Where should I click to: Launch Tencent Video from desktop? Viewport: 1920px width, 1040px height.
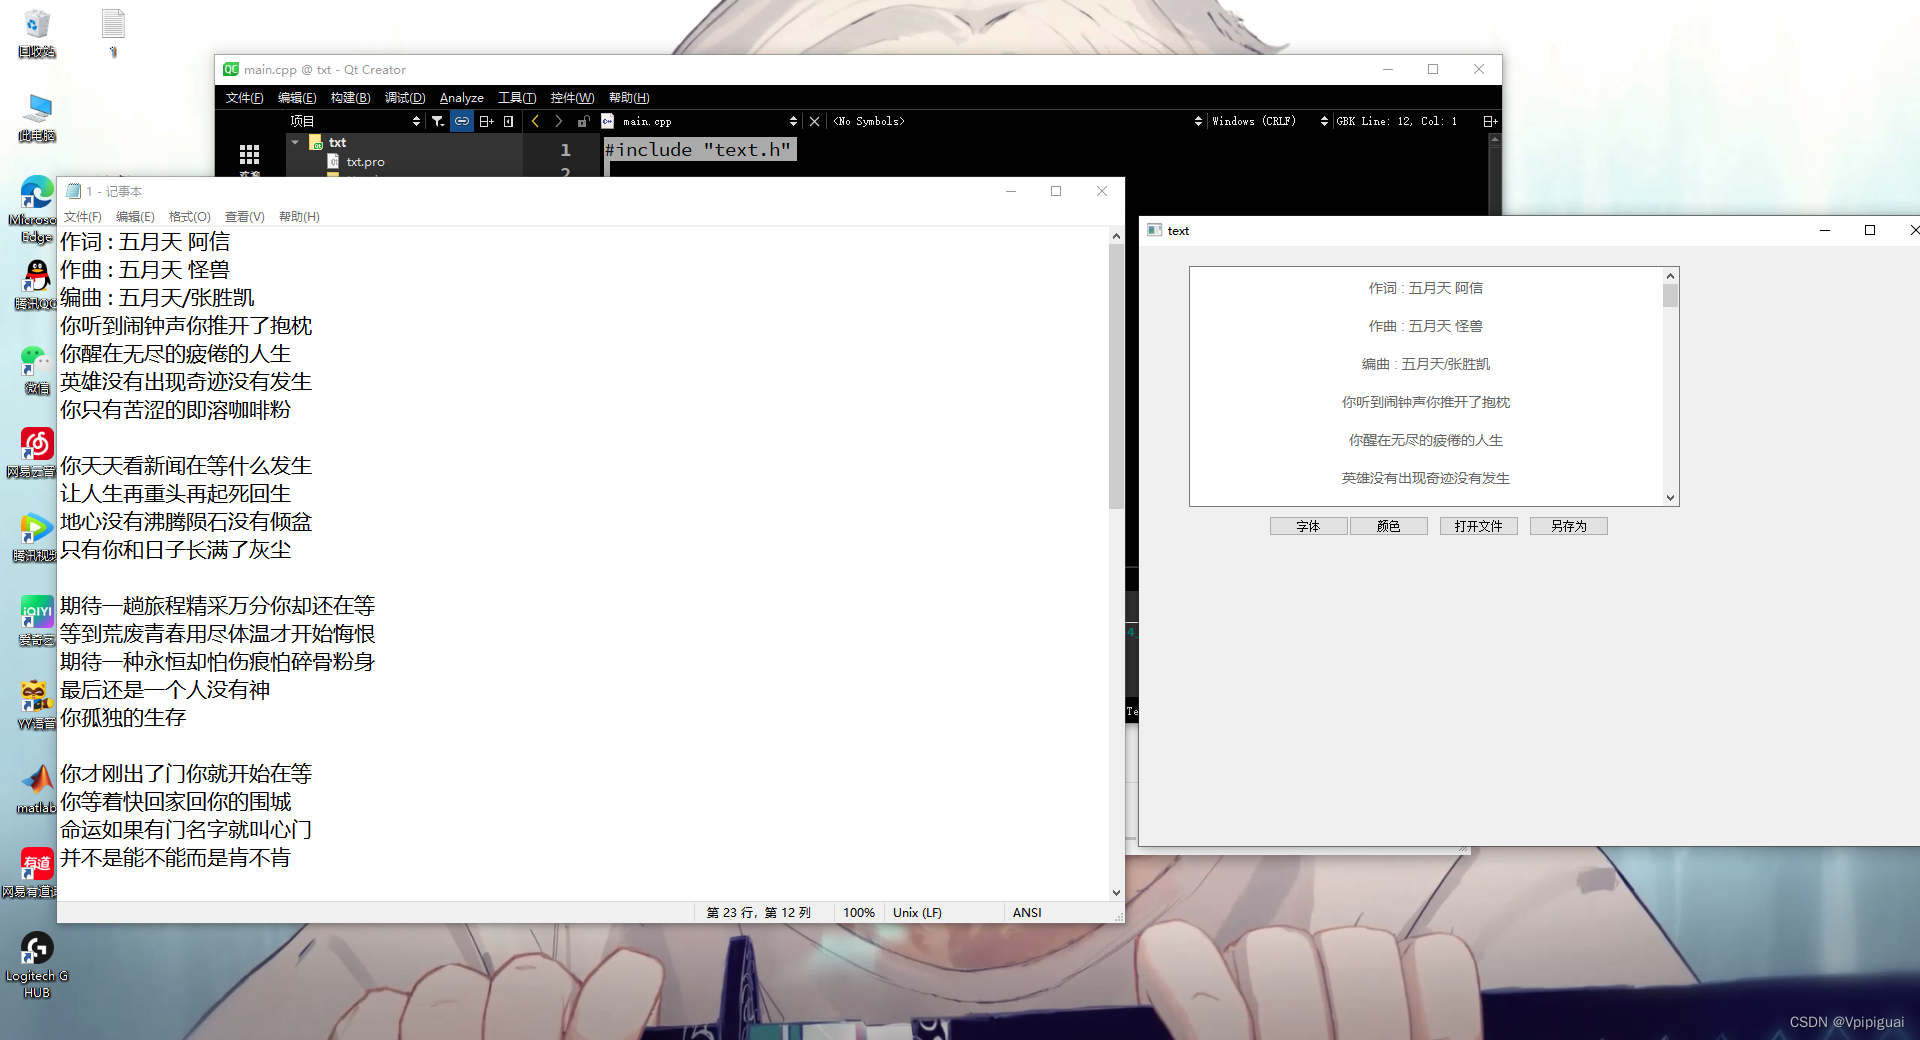[x=35, y=537]
